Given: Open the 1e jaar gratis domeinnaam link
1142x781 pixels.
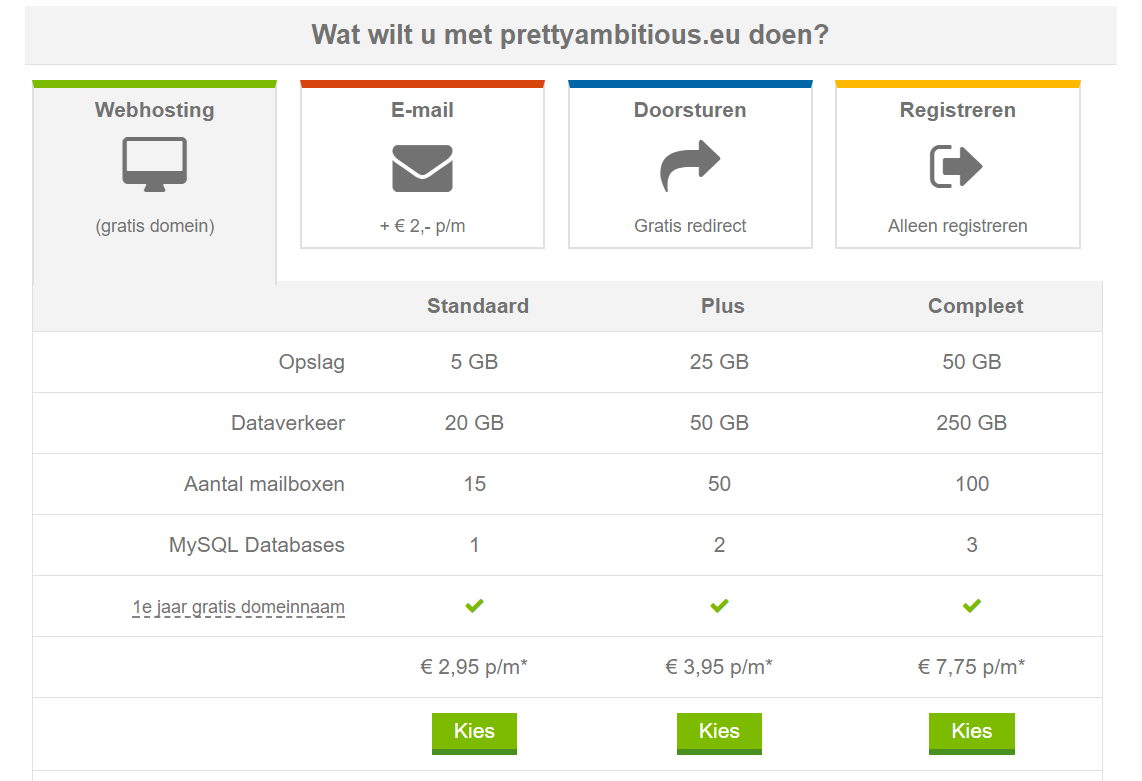Looking at the screenshot, I should tap(238, 607).
